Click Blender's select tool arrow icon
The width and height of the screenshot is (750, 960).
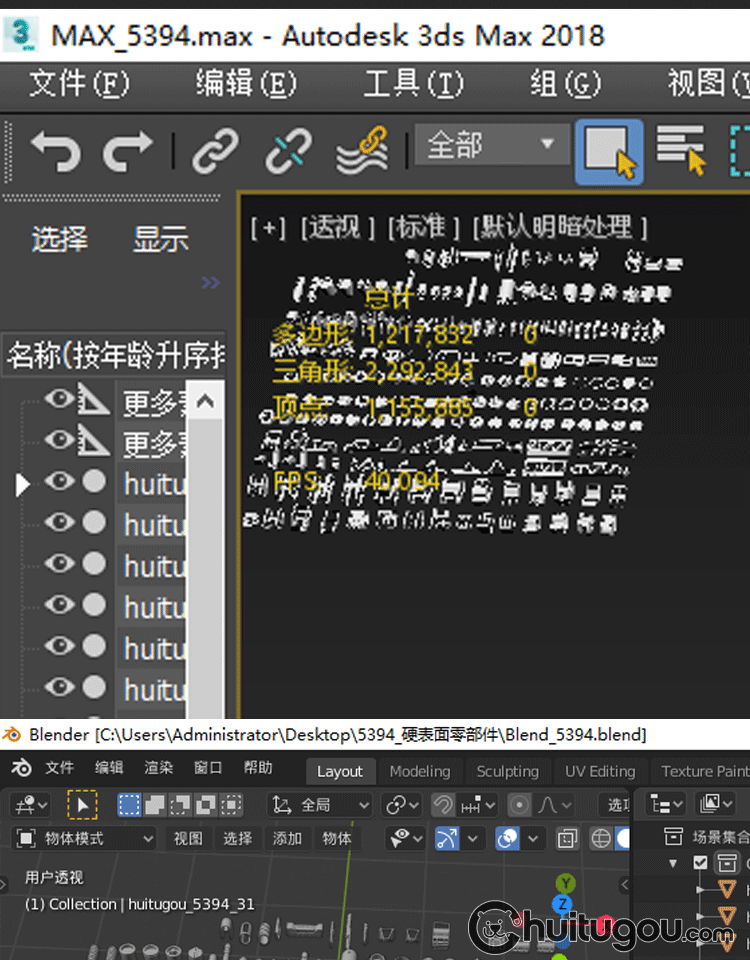[82, 804]
